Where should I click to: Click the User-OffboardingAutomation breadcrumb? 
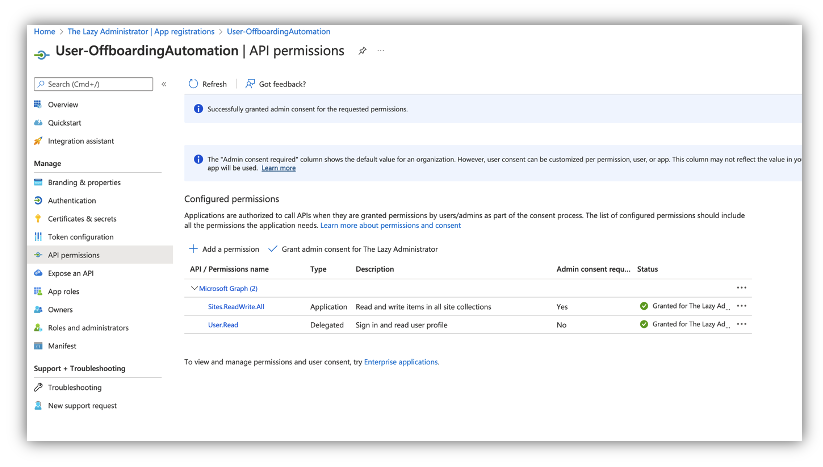278,31
